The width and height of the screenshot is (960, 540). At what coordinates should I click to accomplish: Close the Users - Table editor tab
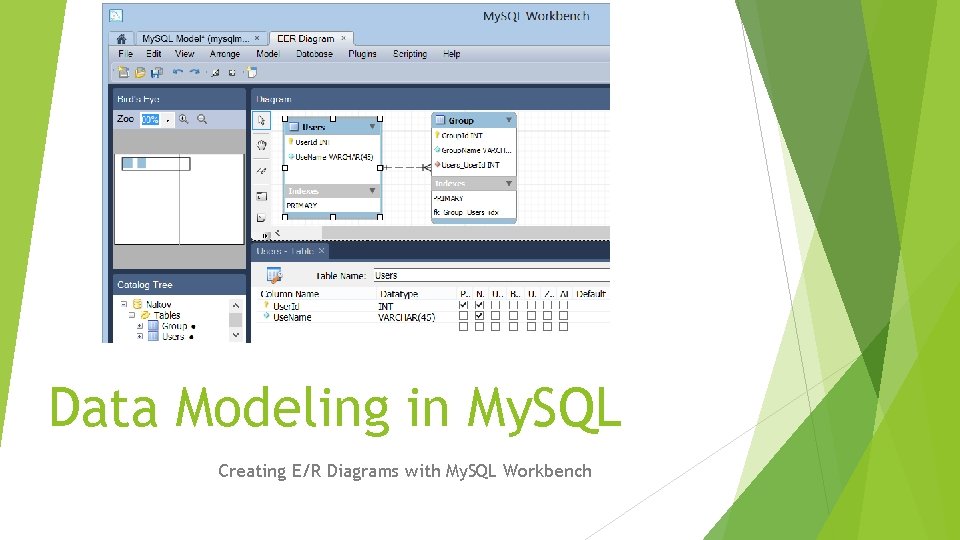(x=321, y=251)
